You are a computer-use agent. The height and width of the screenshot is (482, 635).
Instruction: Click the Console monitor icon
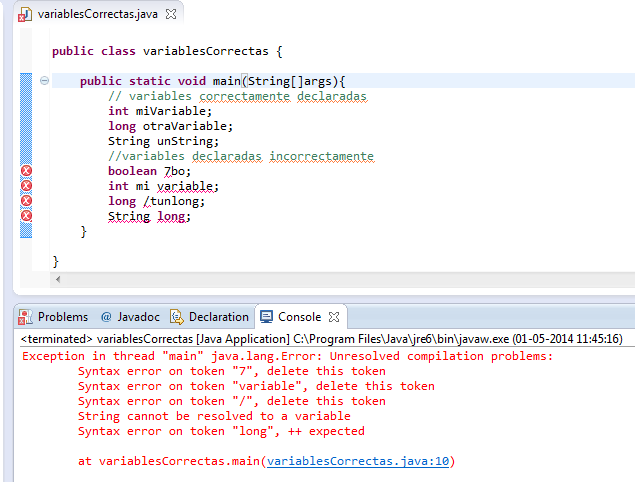pyautogui.click(x=266, y=317)
